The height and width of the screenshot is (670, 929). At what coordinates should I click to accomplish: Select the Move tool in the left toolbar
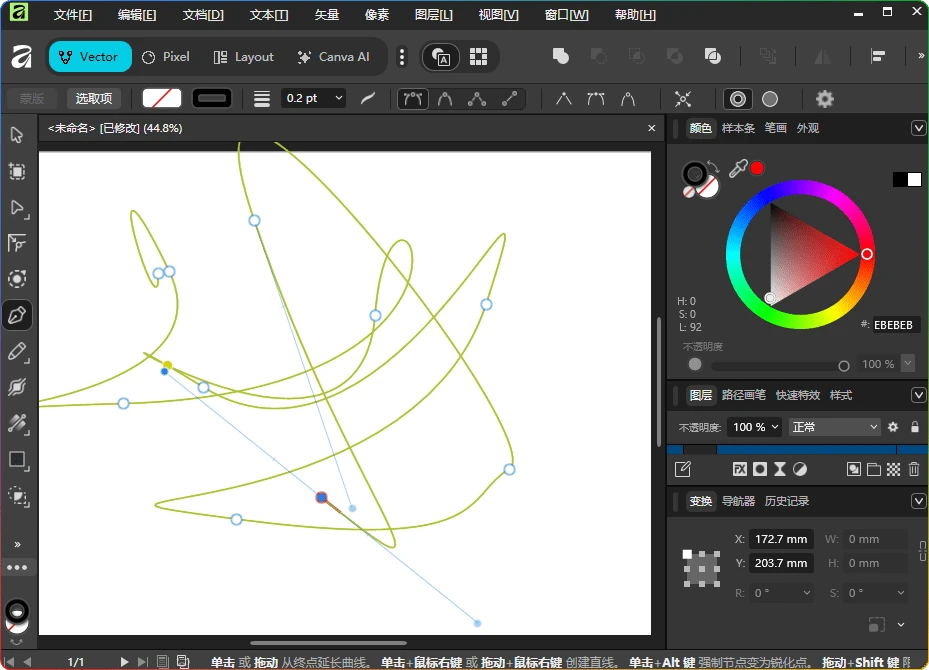tap(16, 134)
